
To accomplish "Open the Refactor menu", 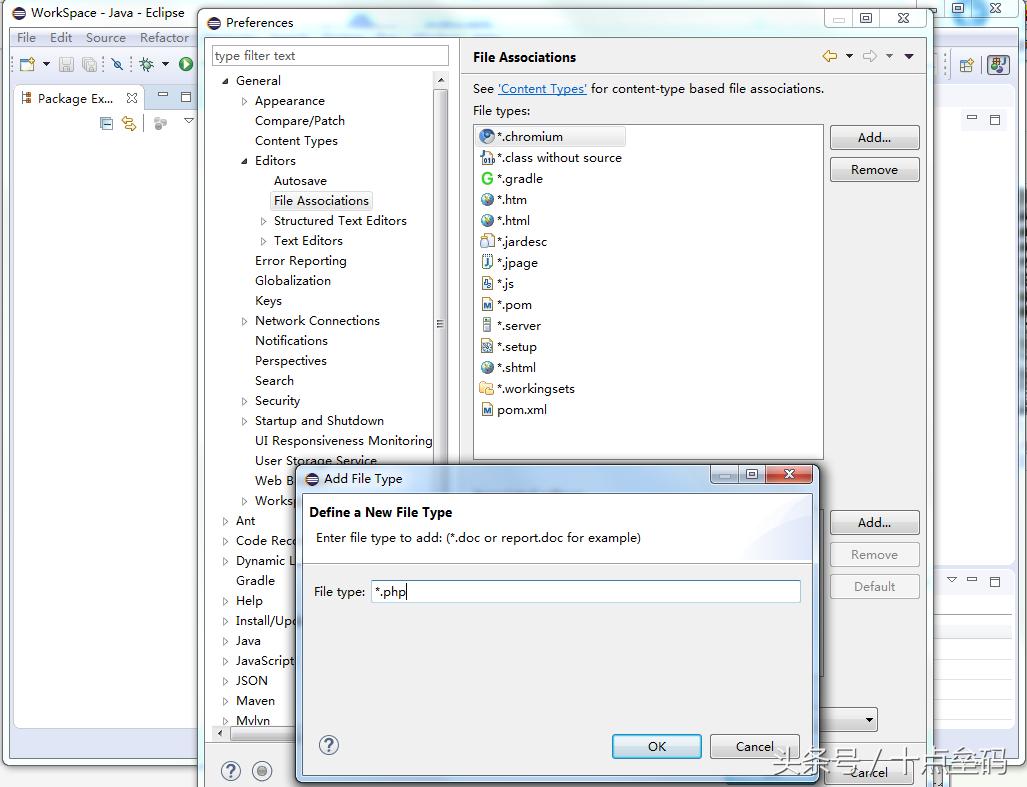I will click(164, 38).
